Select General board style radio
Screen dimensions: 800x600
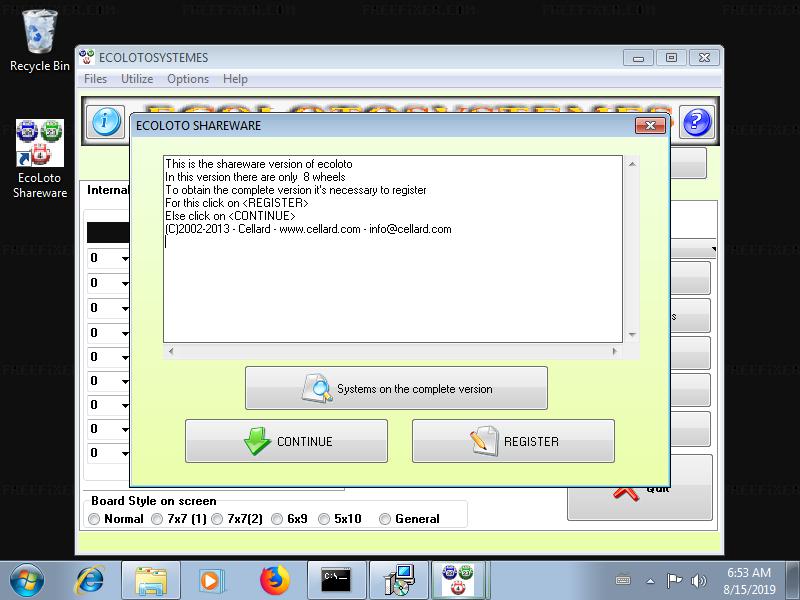coord(385,519)
